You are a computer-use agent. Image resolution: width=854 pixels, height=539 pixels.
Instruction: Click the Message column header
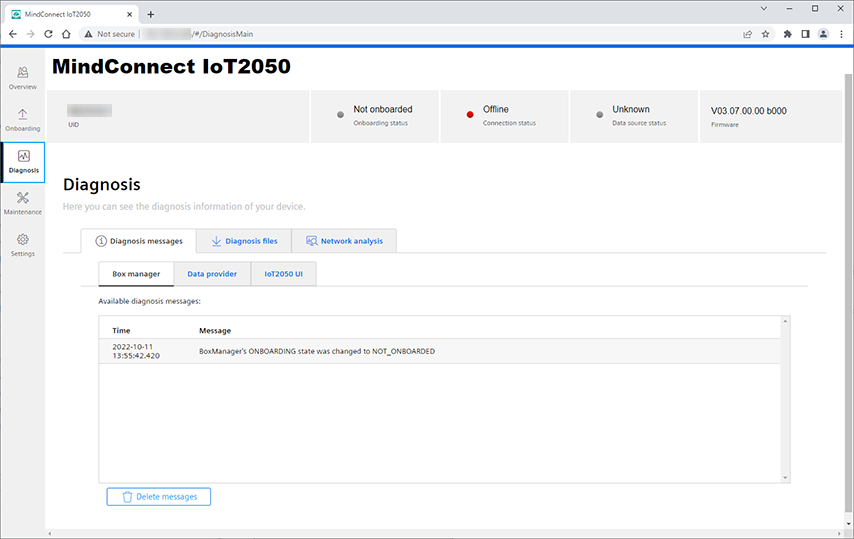[x=215, y=330]
